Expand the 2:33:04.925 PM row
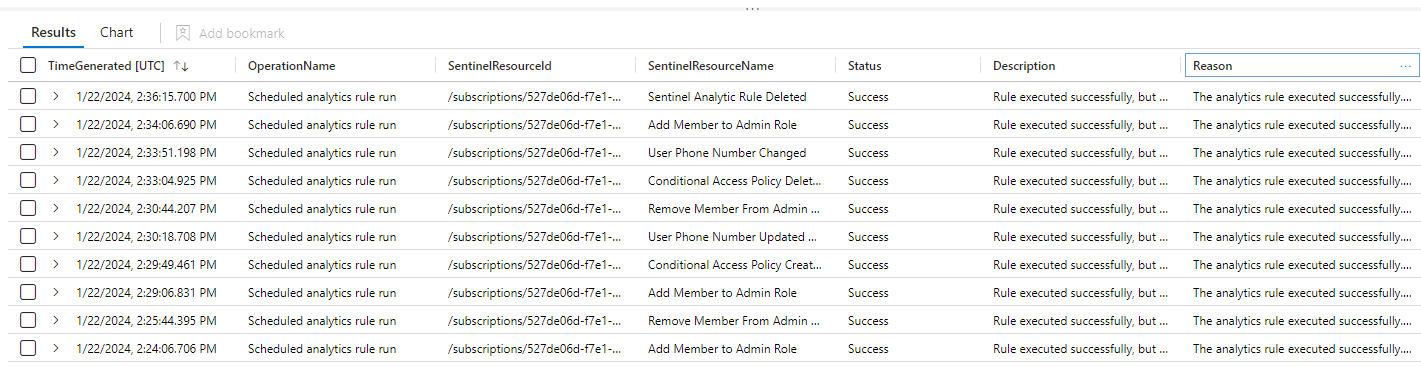The width and height of the screenshot is (1421, 367). pos(56,181)
